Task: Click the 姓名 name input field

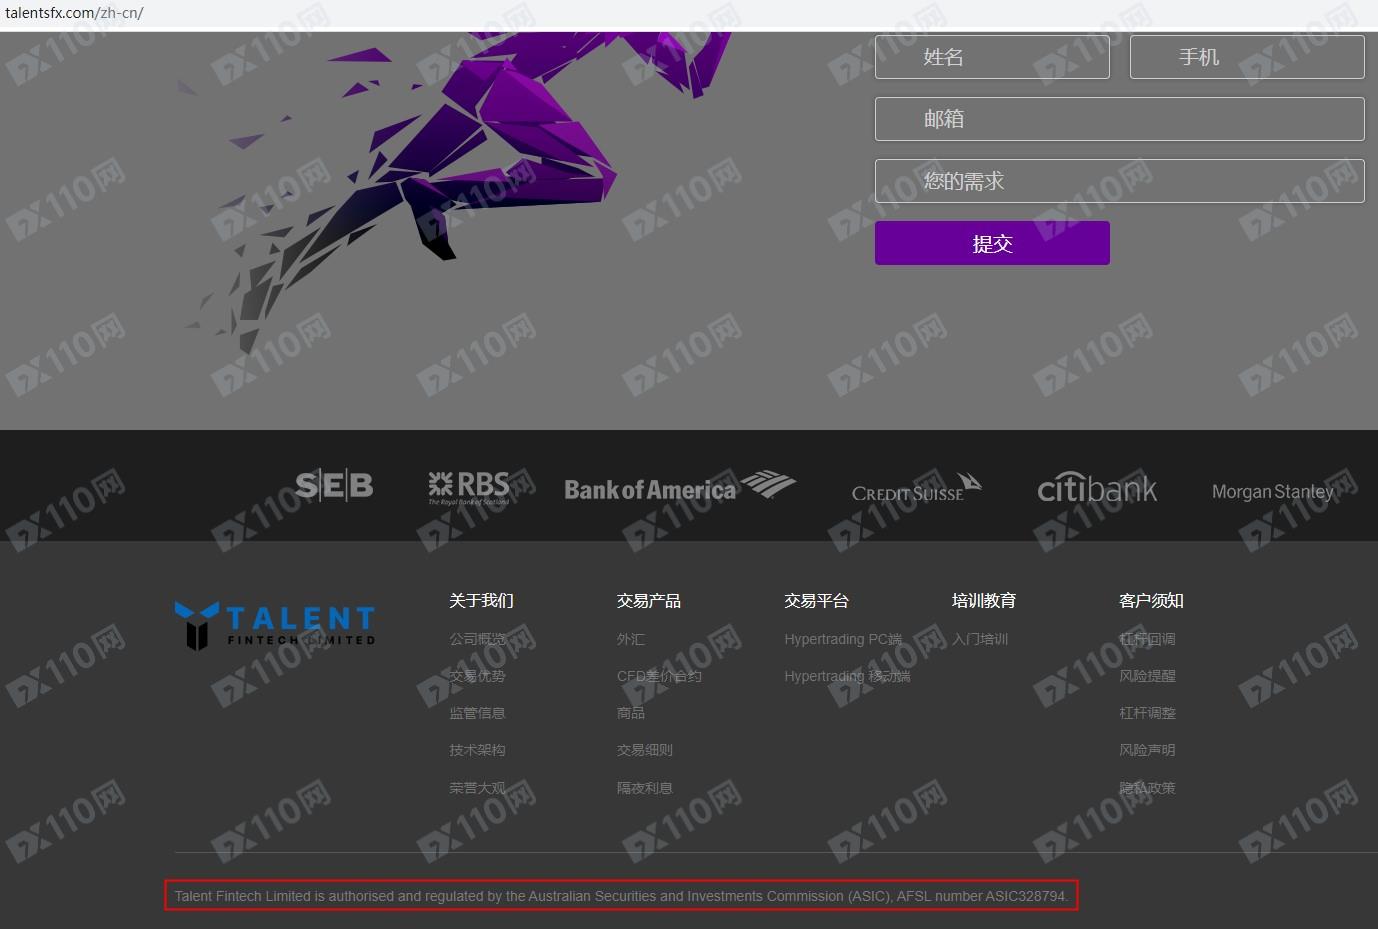Action: click(x=992, y=57)
